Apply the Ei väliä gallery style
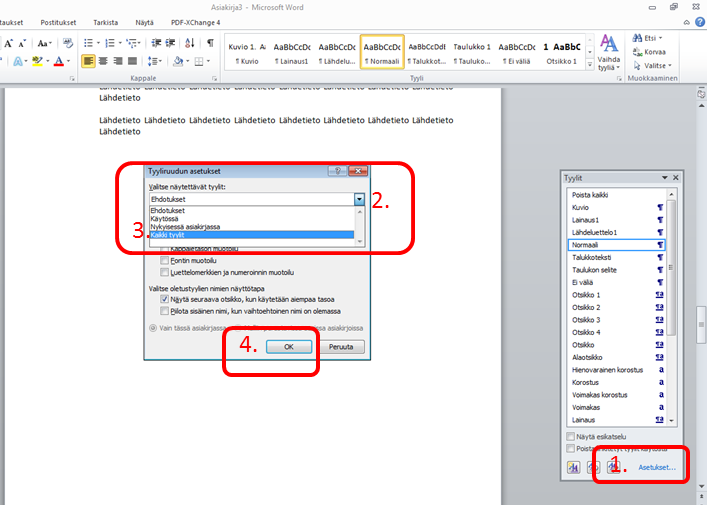707x505 pixels. 517,52
